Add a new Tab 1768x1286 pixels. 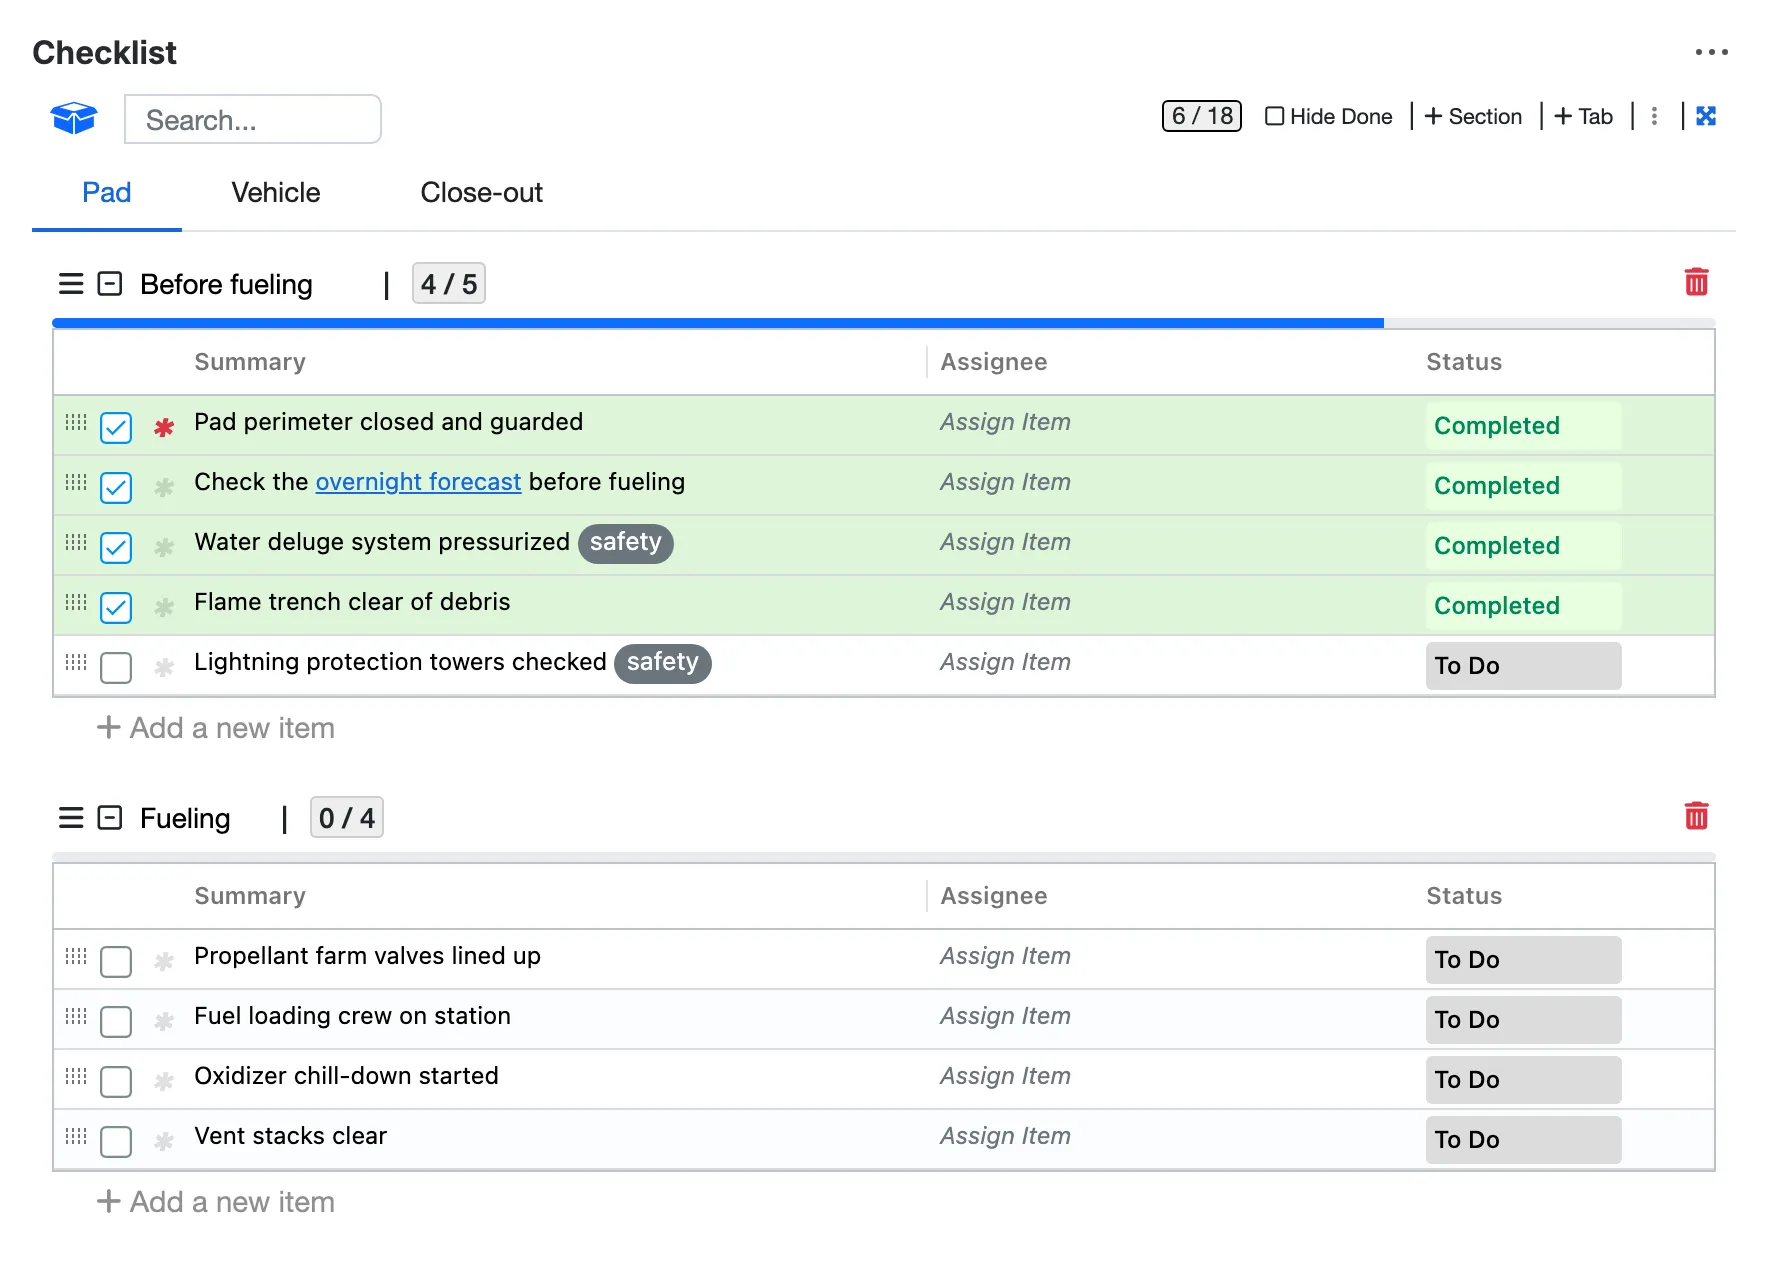pos(1584,116)
